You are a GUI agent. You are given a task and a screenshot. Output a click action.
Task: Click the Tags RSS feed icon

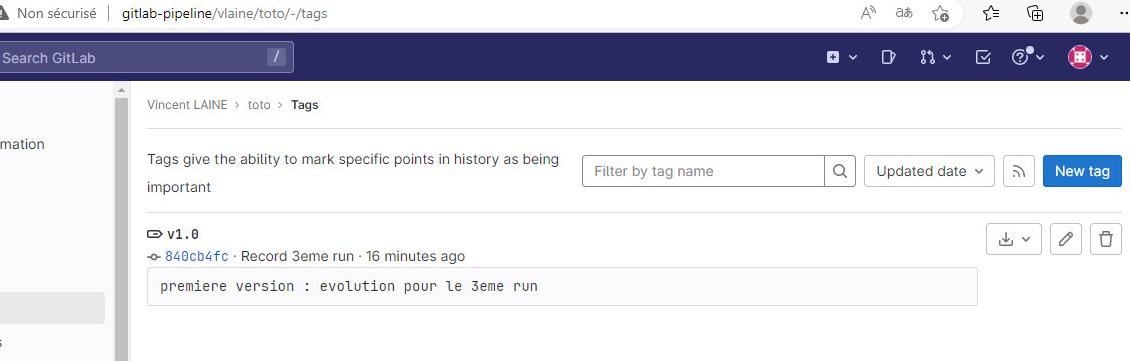1019,171
